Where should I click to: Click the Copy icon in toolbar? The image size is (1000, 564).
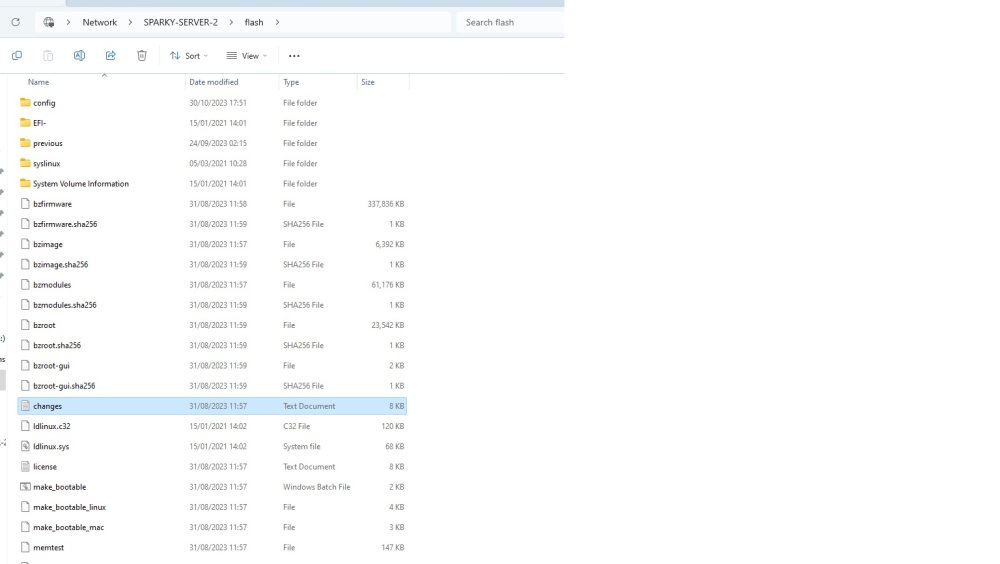[17, 56]
